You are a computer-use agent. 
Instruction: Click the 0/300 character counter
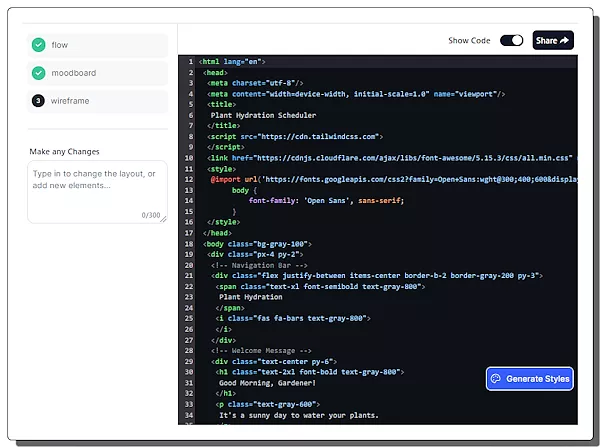(150, 215)
